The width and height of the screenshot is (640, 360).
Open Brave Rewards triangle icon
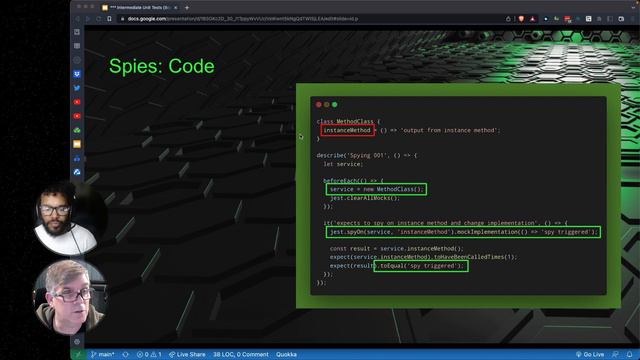click(x=533, y=19)
